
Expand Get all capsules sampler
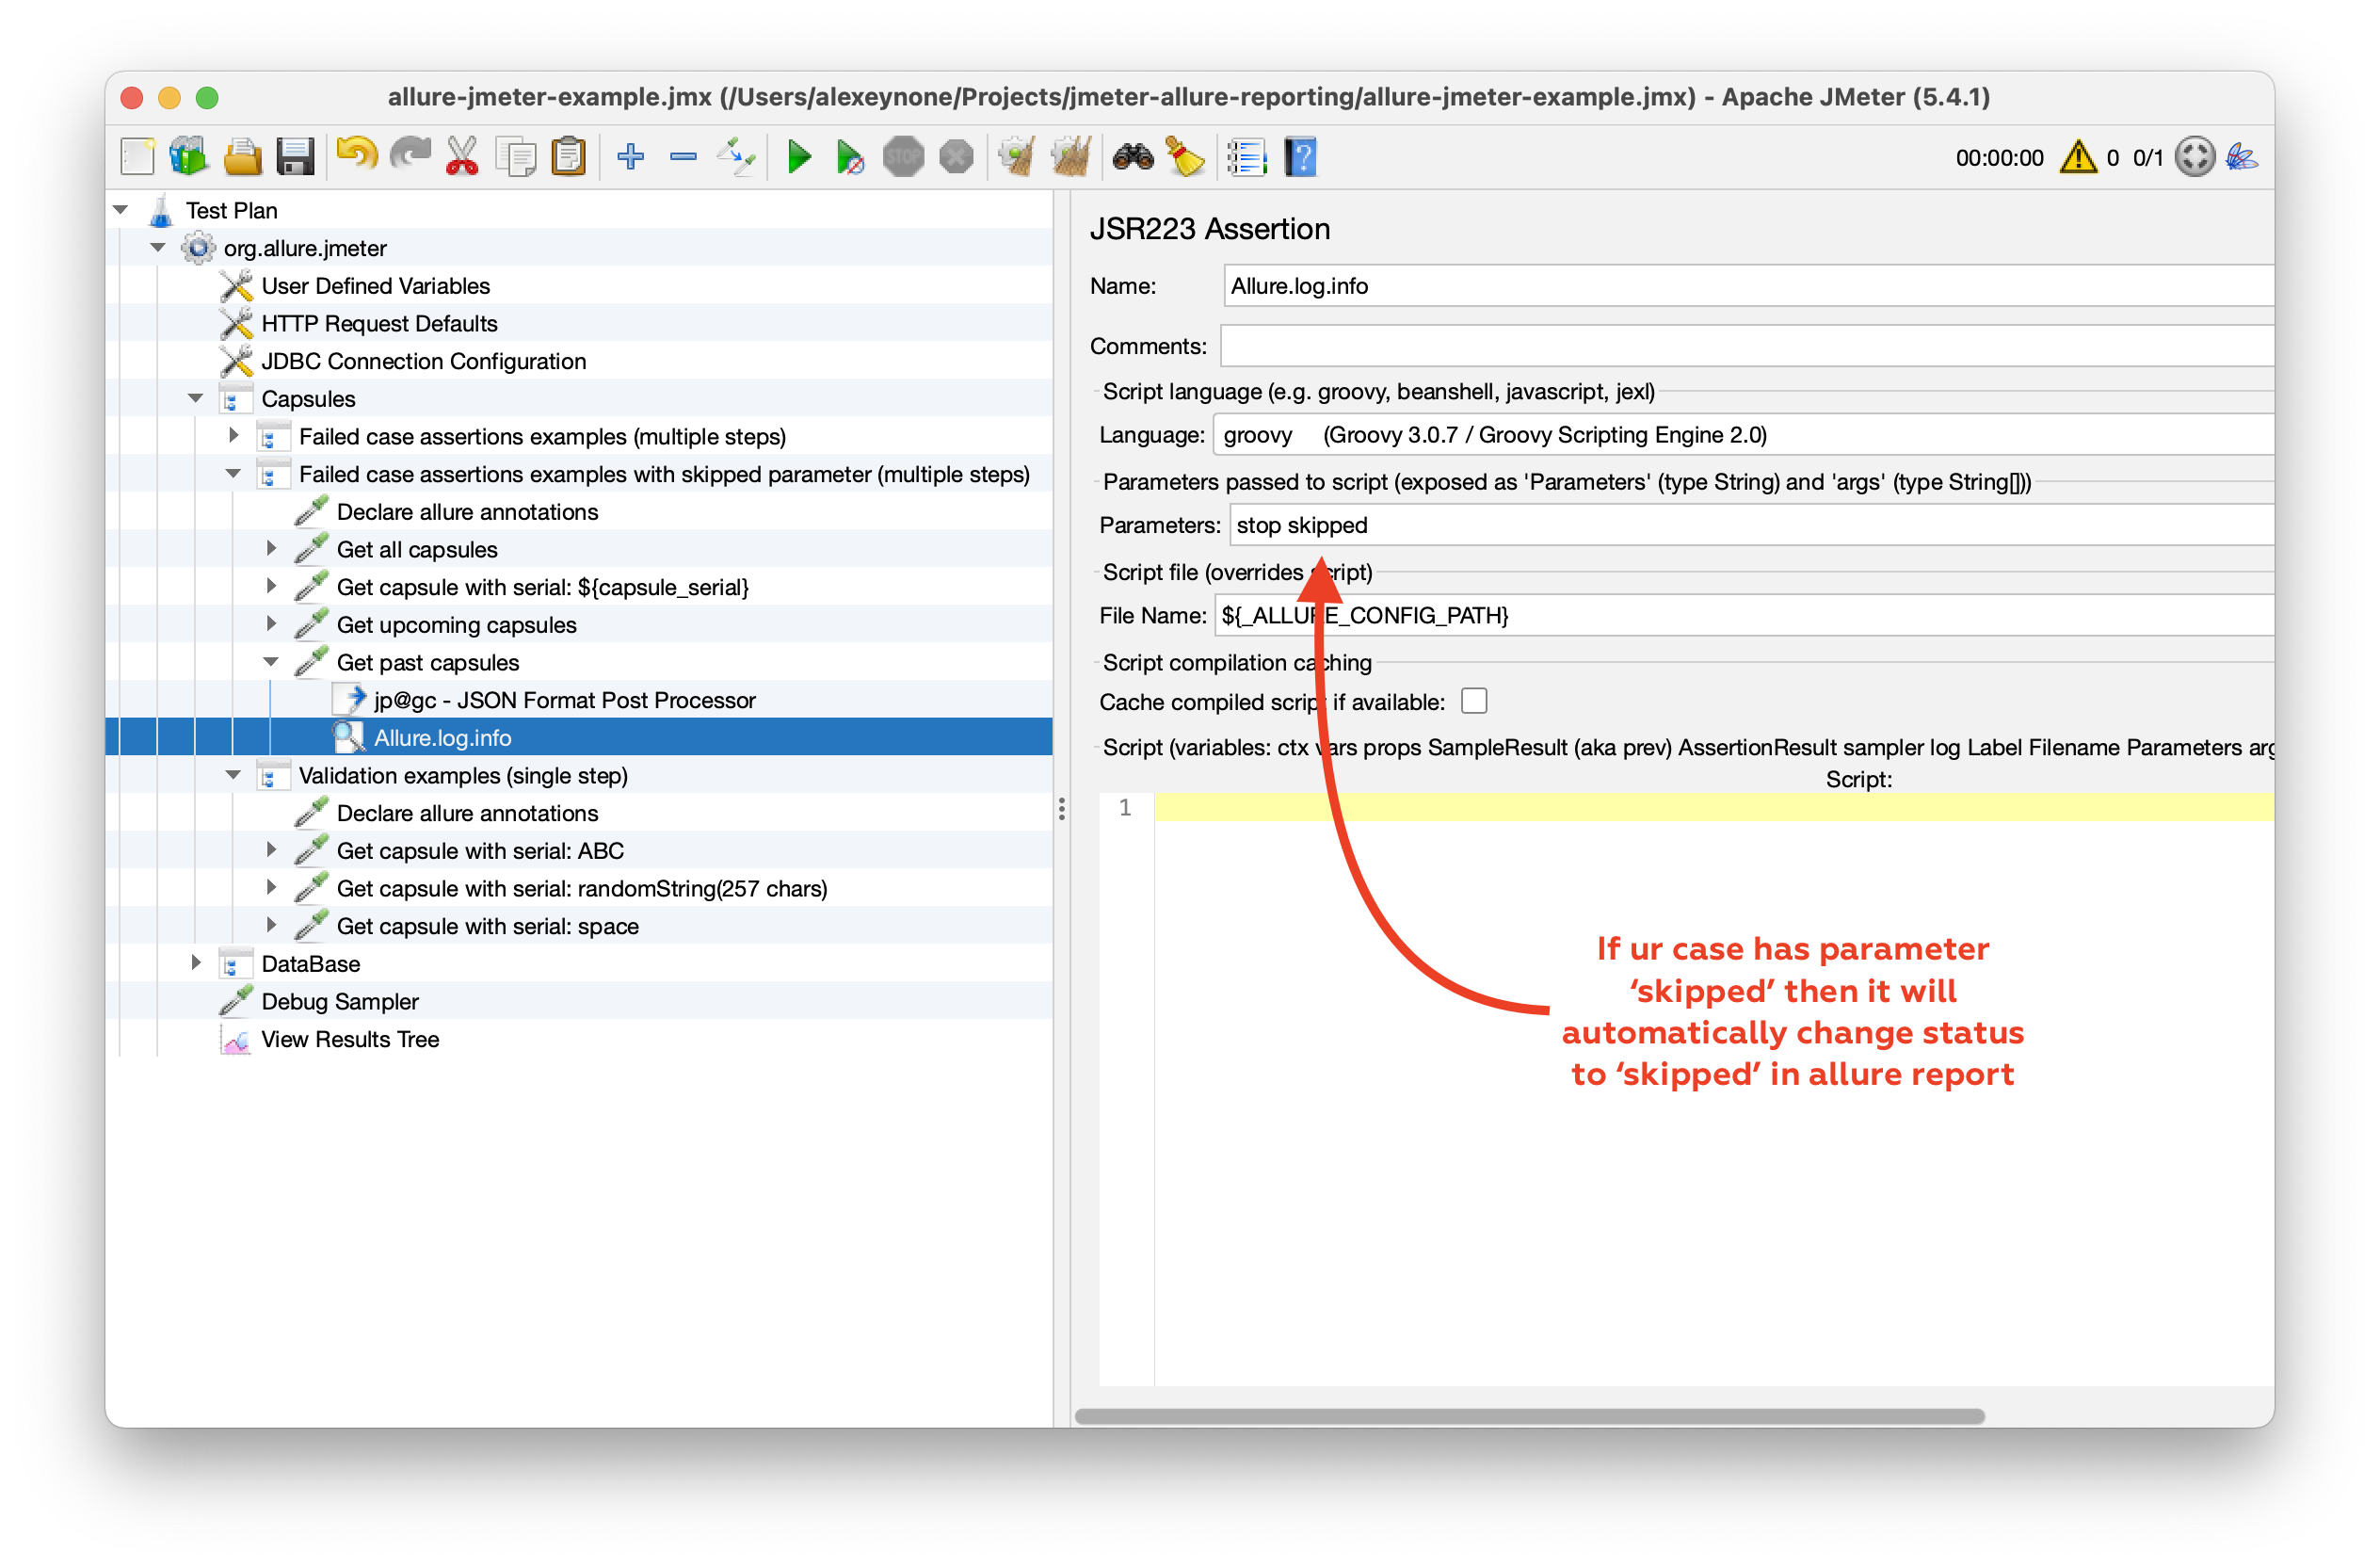[x=271, y=549]
